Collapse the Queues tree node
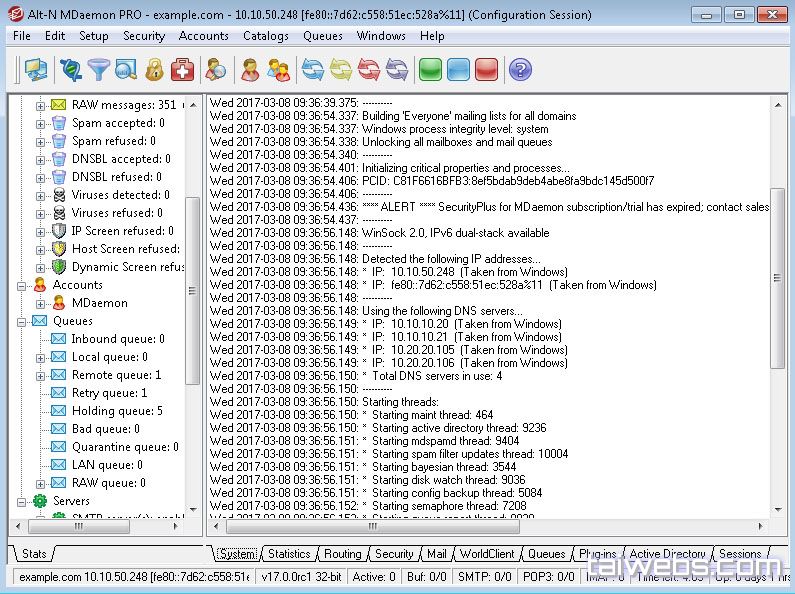 coord(22,321)
